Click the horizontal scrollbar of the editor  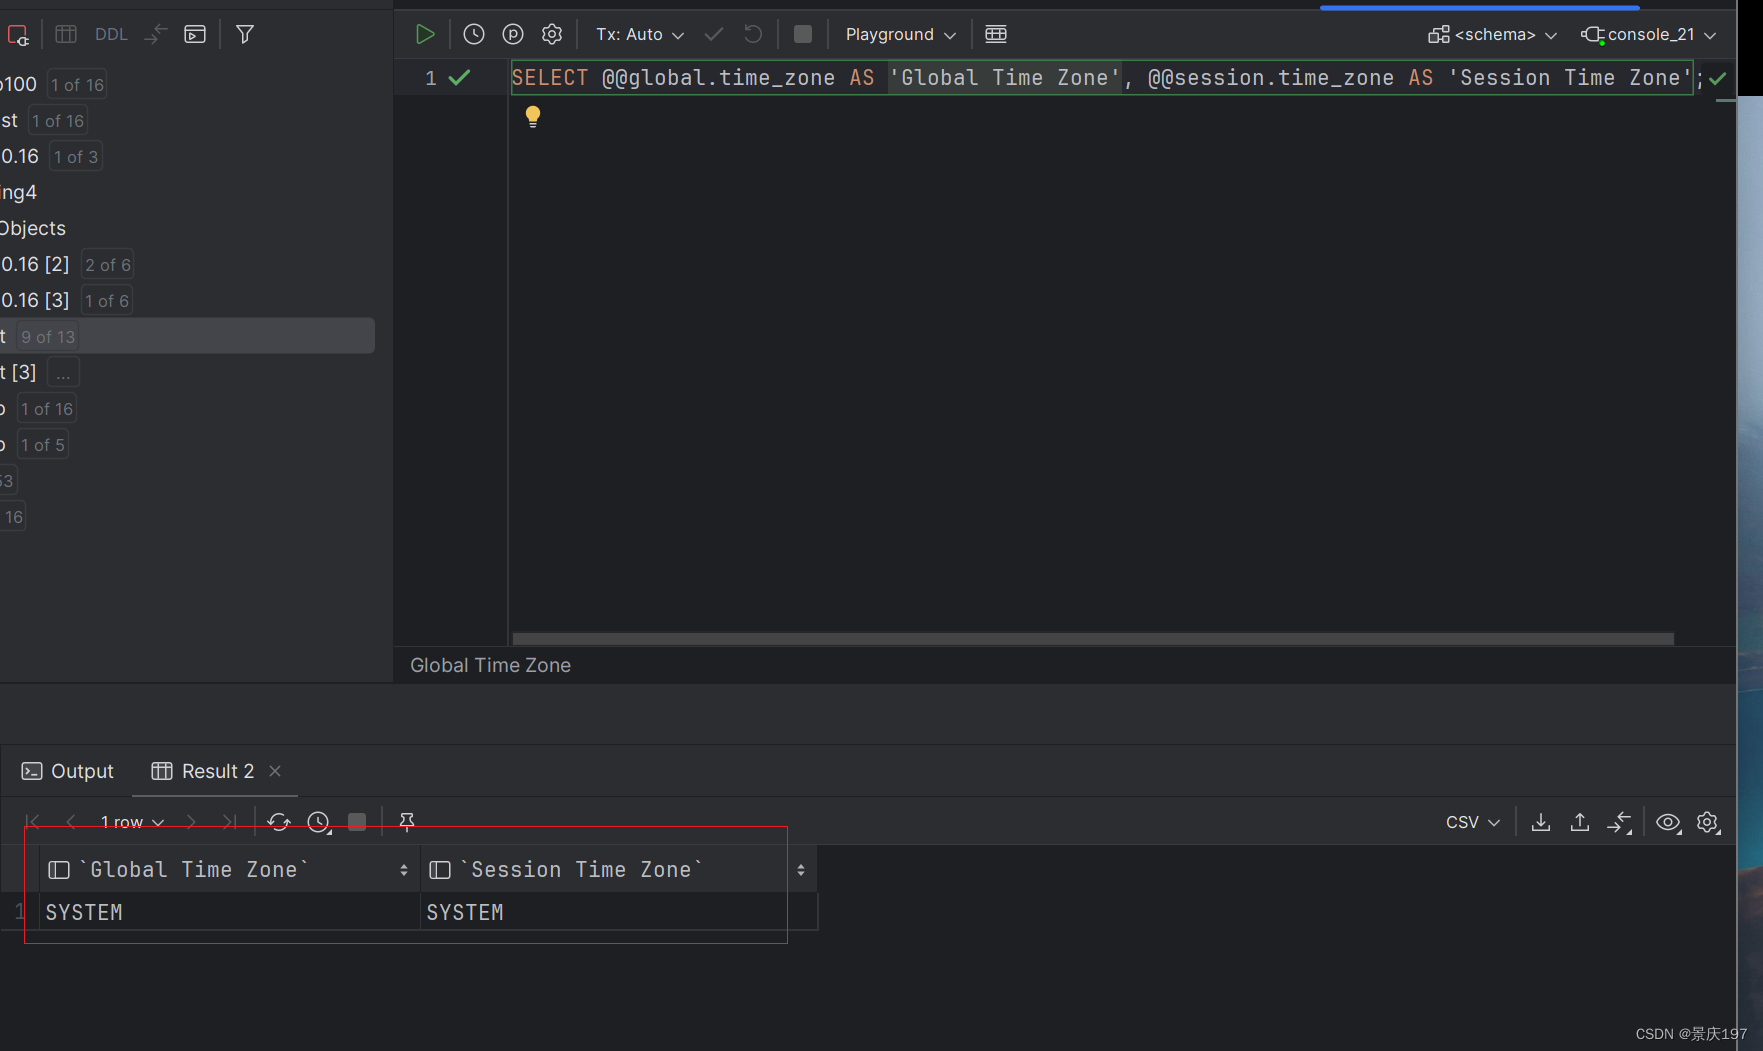[x=1093, y=638]
